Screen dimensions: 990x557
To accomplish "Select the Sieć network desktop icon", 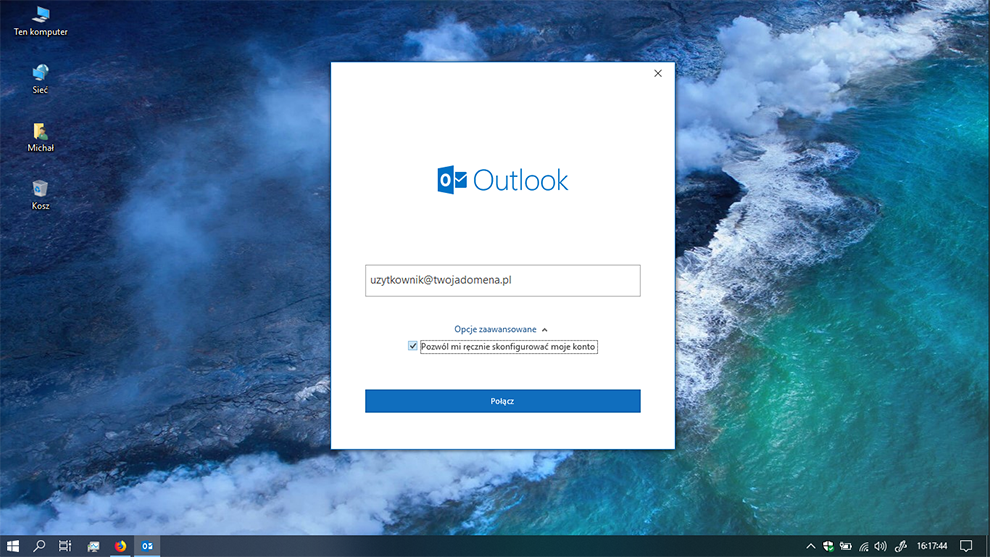I will (x=40, y=75).
